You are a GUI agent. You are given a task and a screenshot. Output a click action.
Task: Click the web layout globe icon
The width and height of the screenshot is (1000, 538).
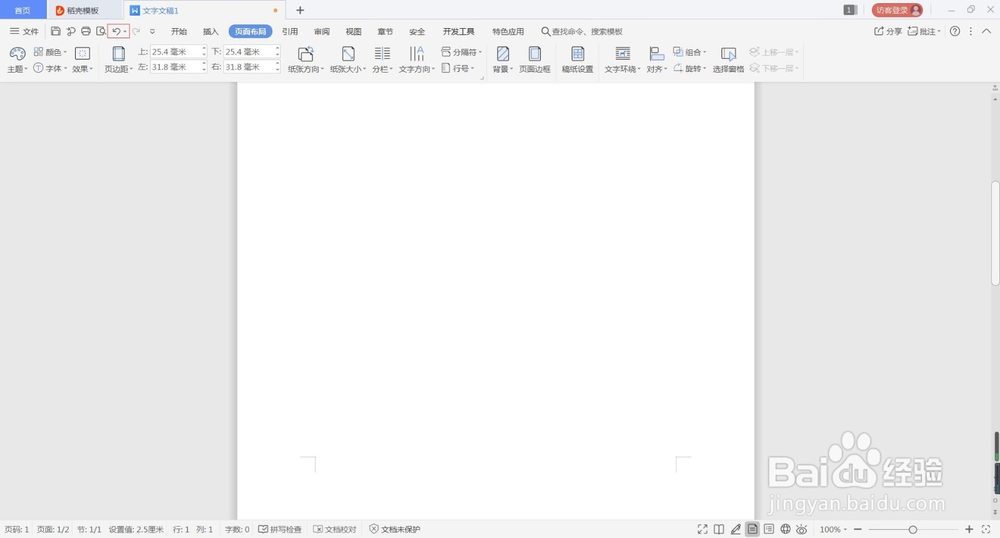tap(785, 529)
